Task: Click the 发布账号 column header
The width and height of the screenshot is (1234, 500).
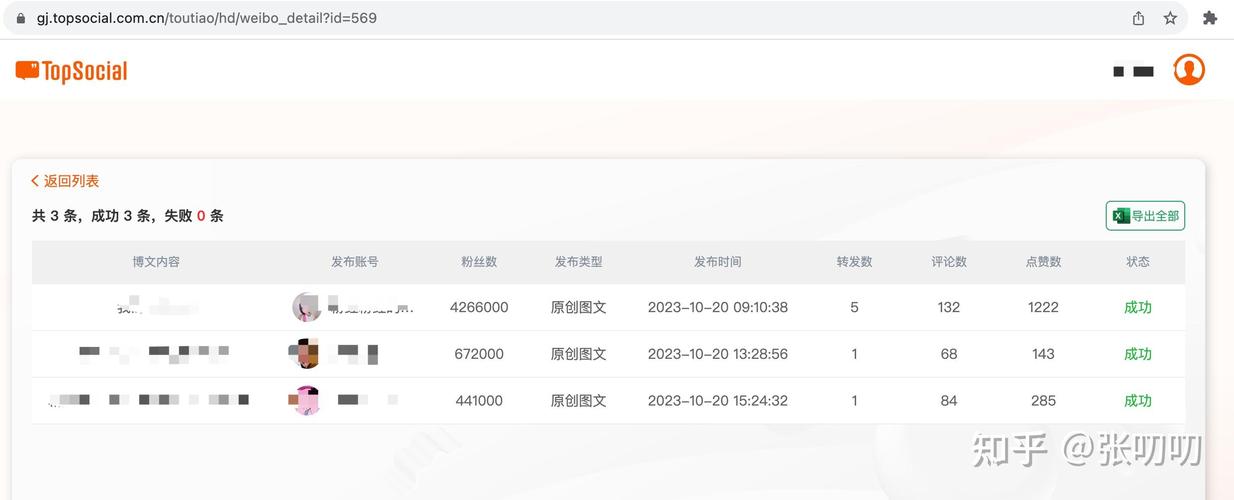Action: click(355, 262)
